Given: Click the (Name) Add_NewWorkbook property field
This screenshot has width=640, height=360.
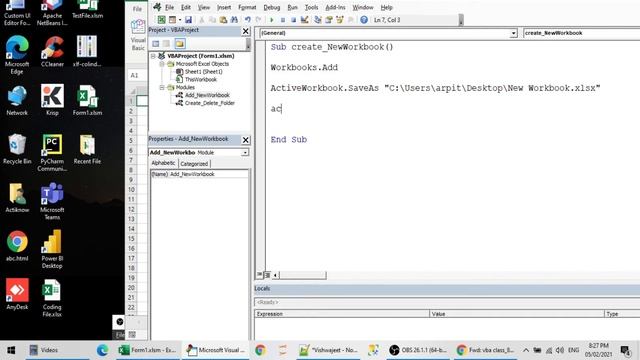Looking at the screenshot, I should tap(199, 174).
